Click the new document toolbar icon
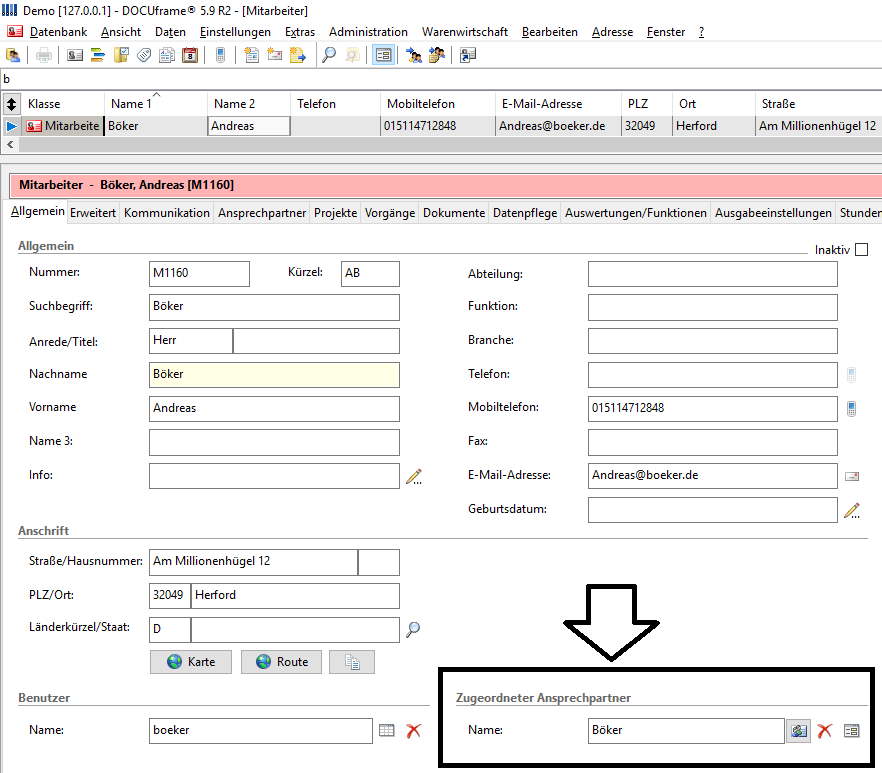The height and width of the screenshot is (773, 882). click(251, 55)
